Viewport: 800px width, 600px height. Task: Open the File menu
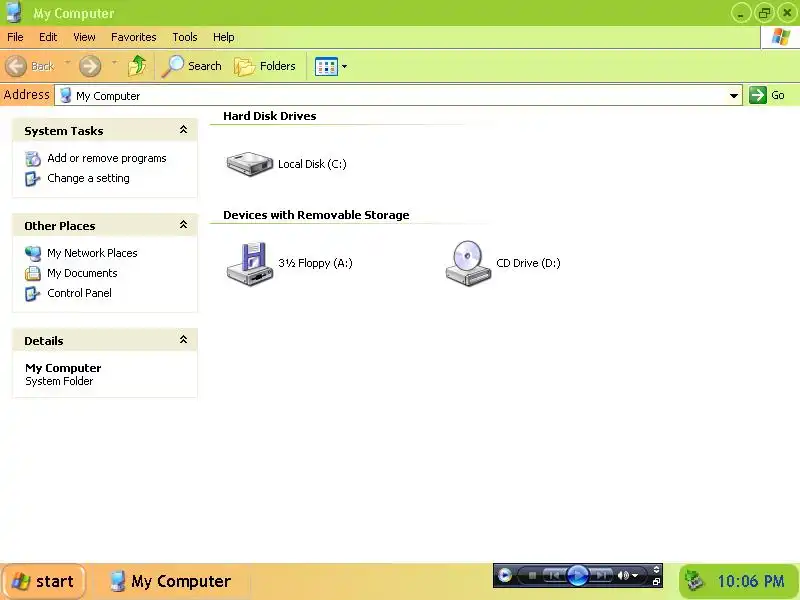(x=15, y=37)
